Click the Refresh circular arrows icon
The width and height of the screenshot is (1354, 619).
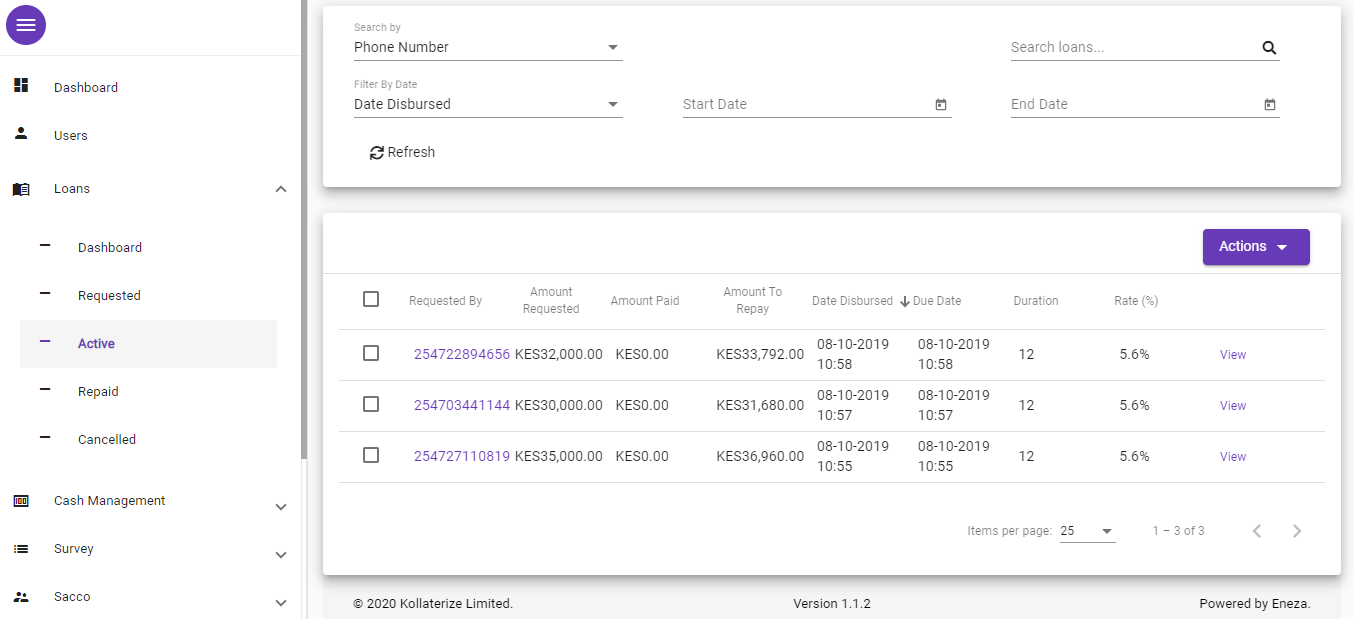pos(377,153)
